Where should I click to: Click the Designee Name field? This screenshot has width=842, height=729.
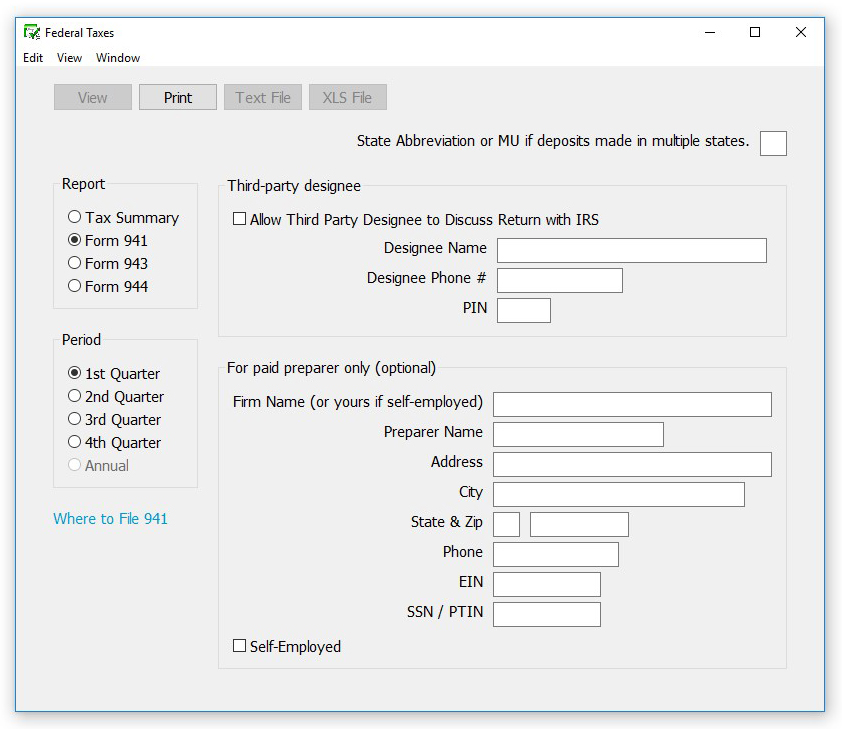632,251
